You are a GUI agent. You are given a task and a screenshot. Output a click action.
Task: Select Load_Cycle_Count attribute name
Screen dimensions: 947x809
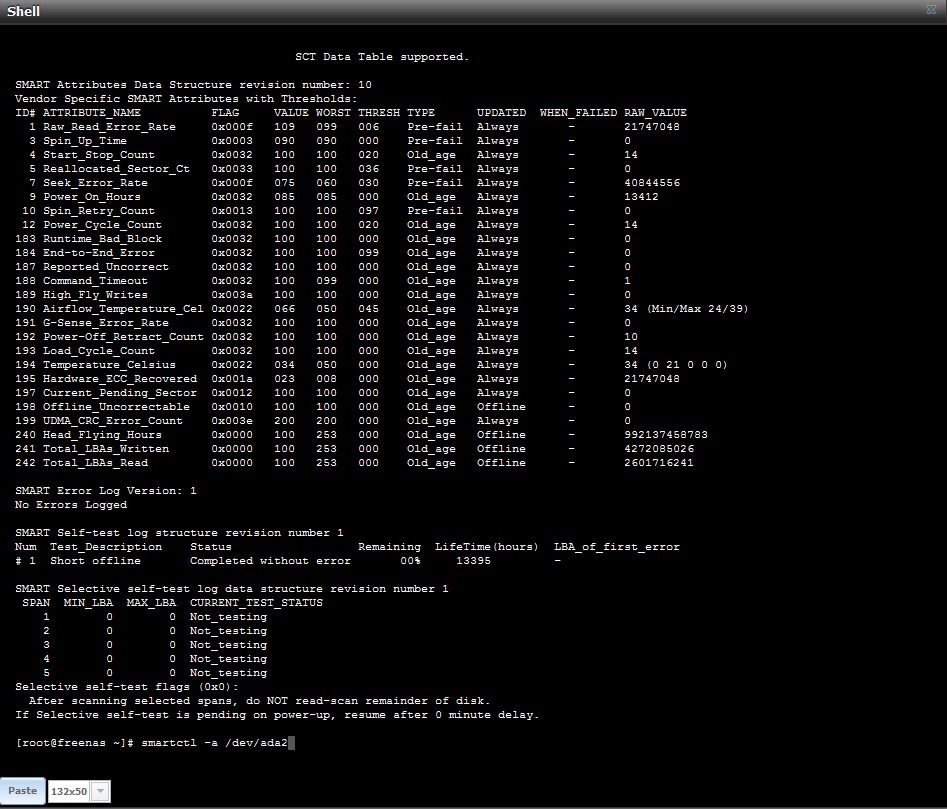98,351
